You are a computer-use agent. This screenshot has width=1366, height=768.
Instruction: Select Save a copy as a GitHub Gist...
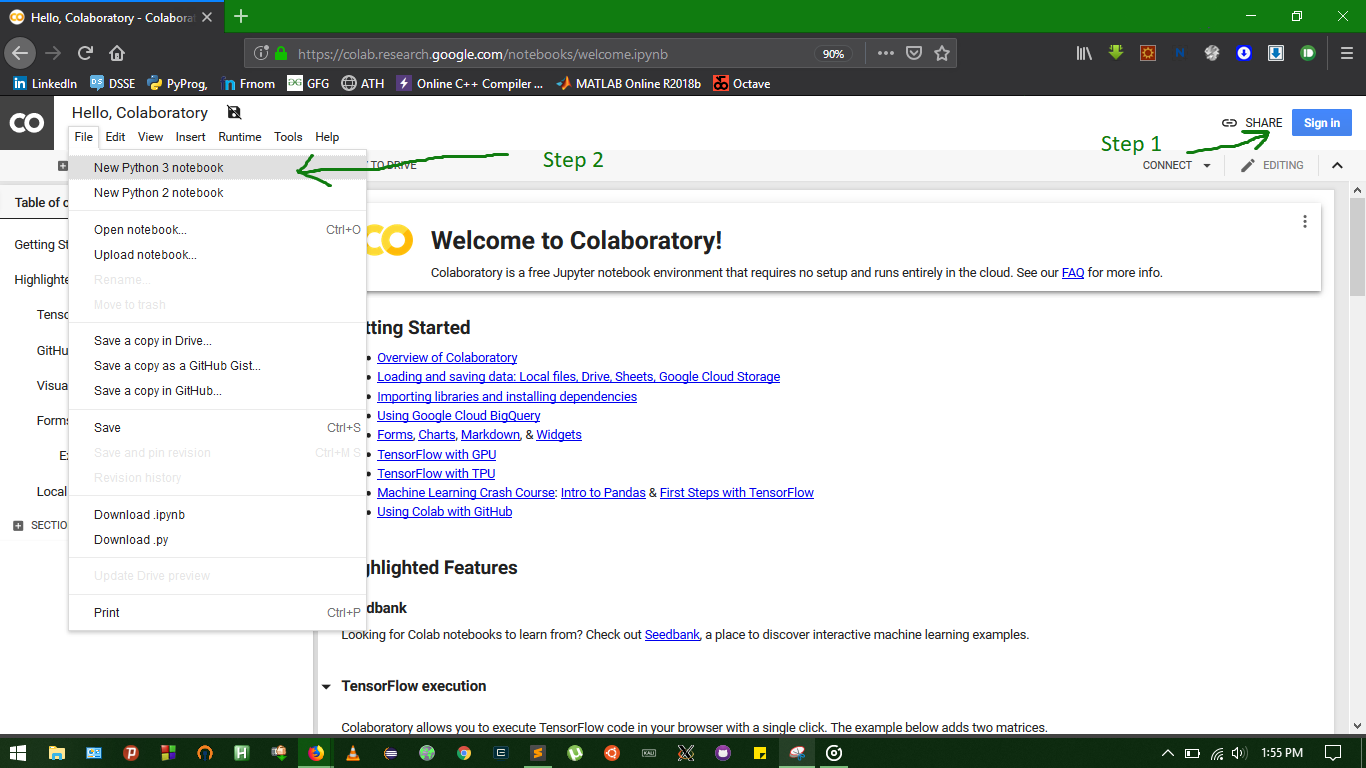click(x=217, y=366)
